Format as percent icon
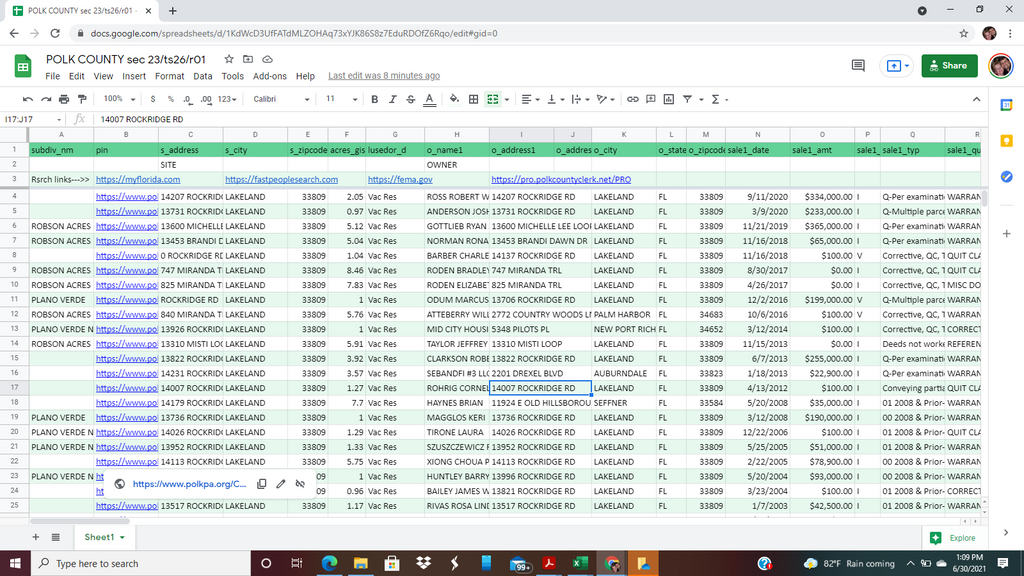1024x576 pixels. coord(170,99)
